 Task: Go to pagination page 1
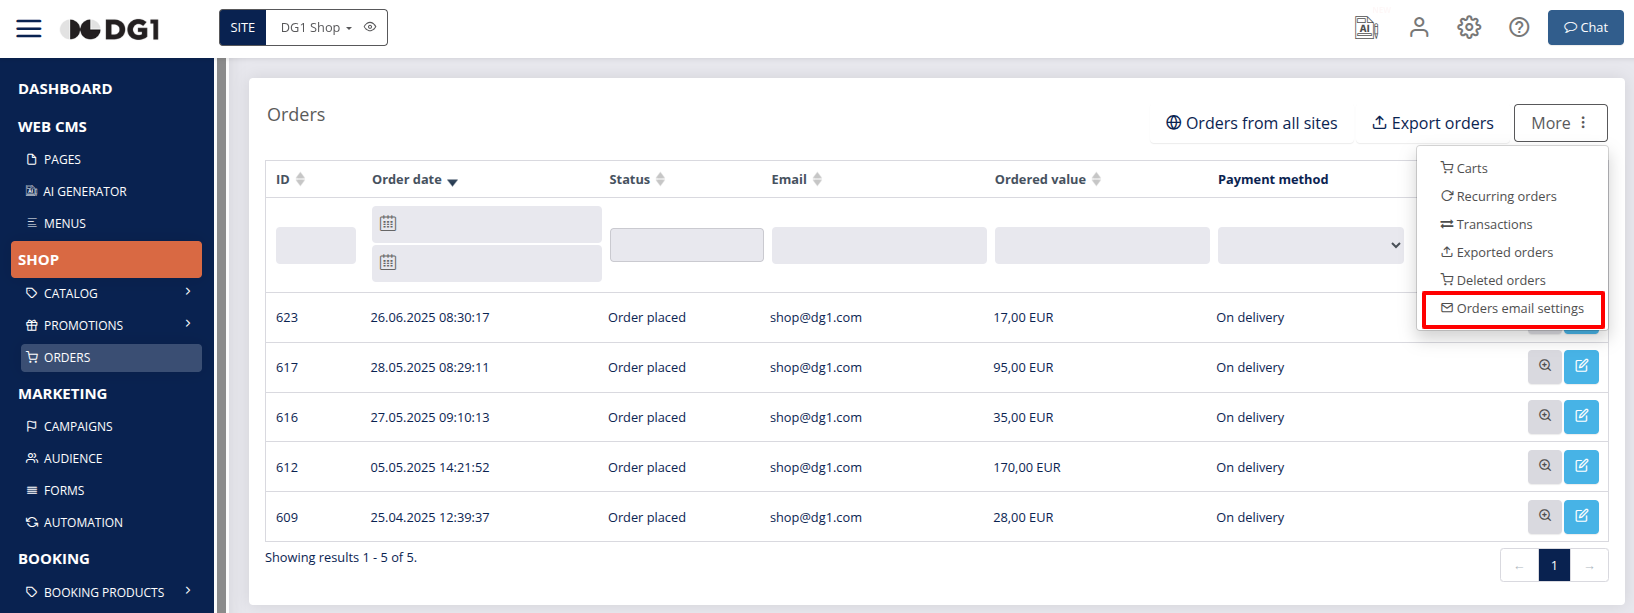pos(1554,565)
